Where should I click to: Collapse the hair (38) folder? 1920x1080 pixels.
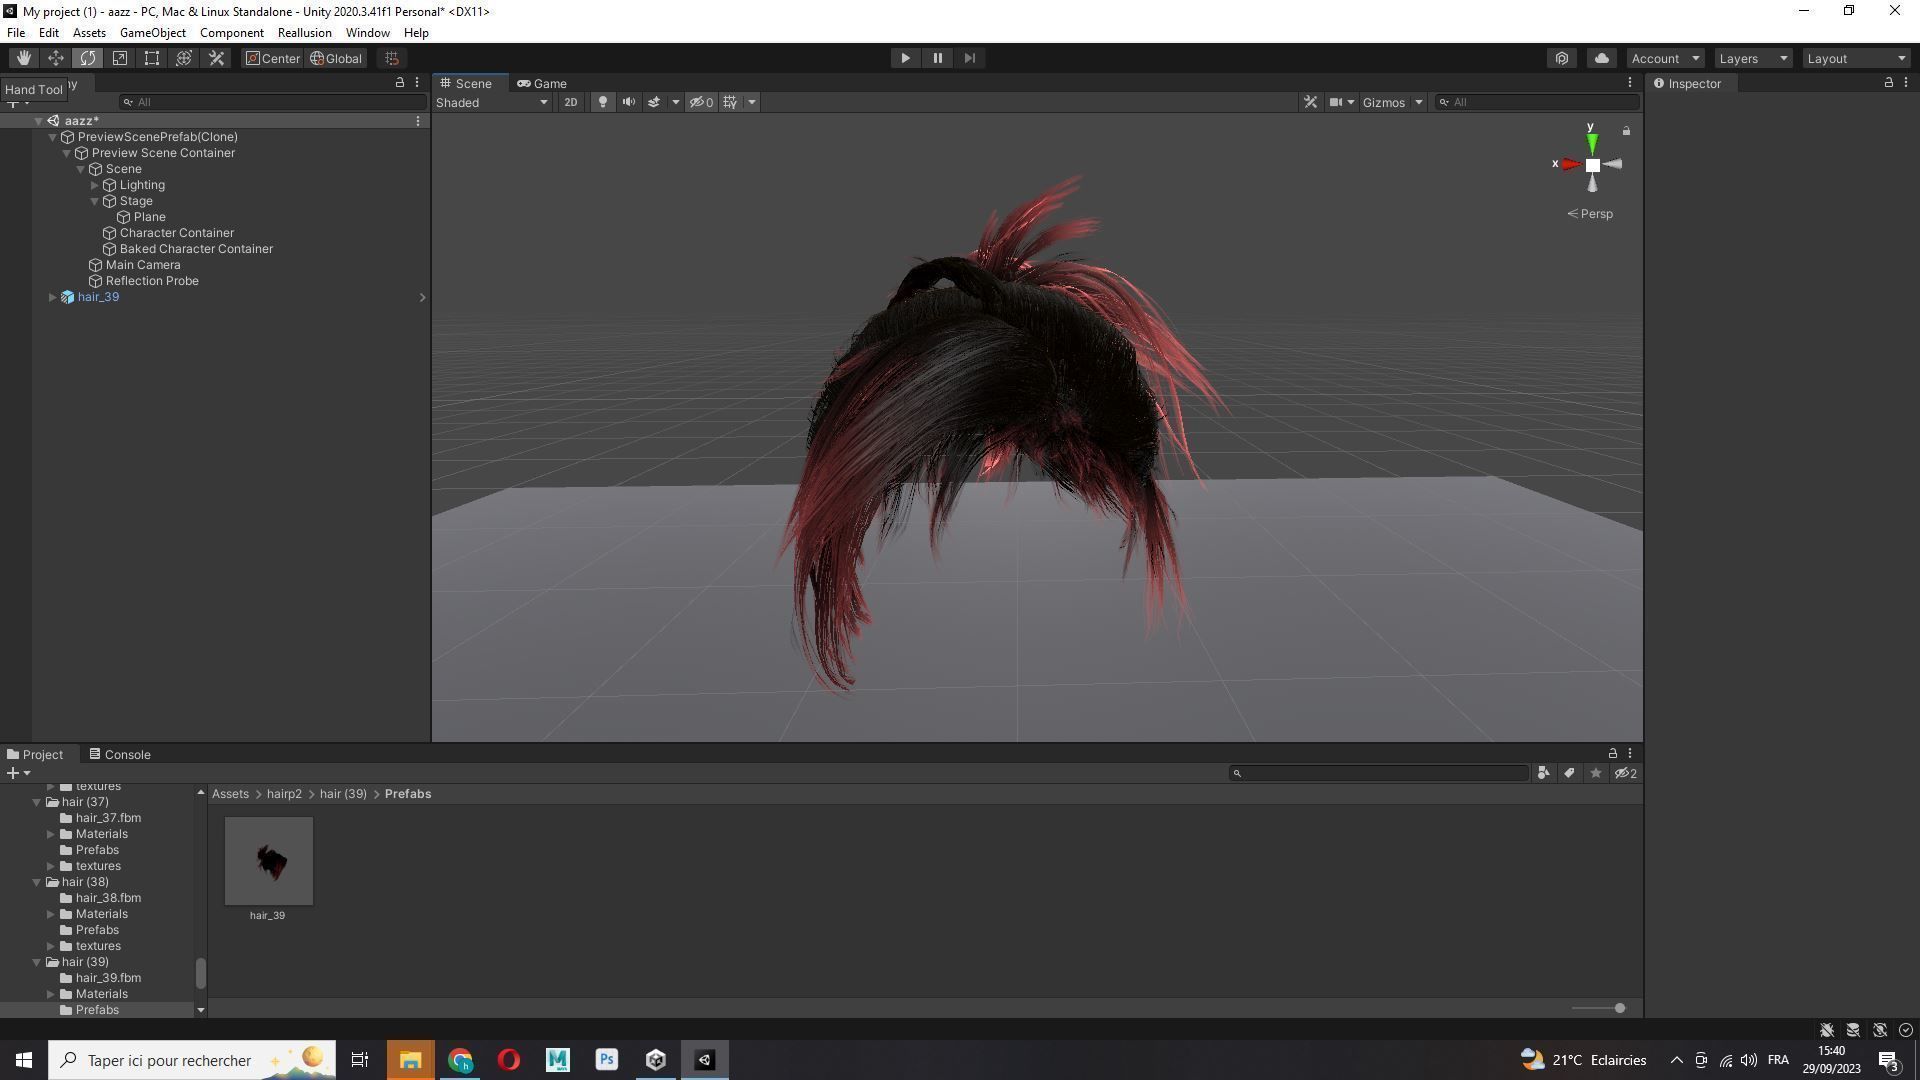pyautogui.click(x=37, y=882)
